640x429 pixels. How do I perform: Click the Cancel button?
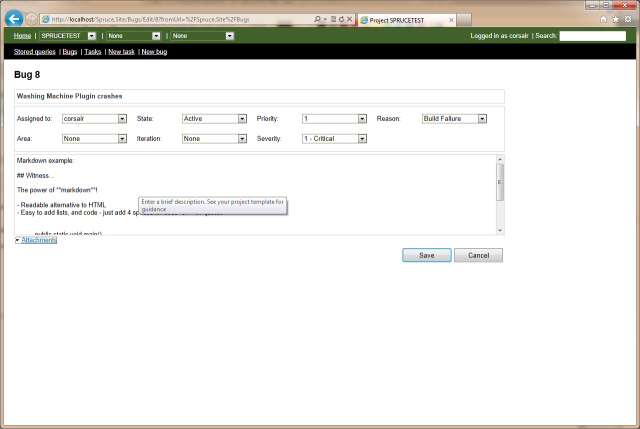(x=478, y=255)
